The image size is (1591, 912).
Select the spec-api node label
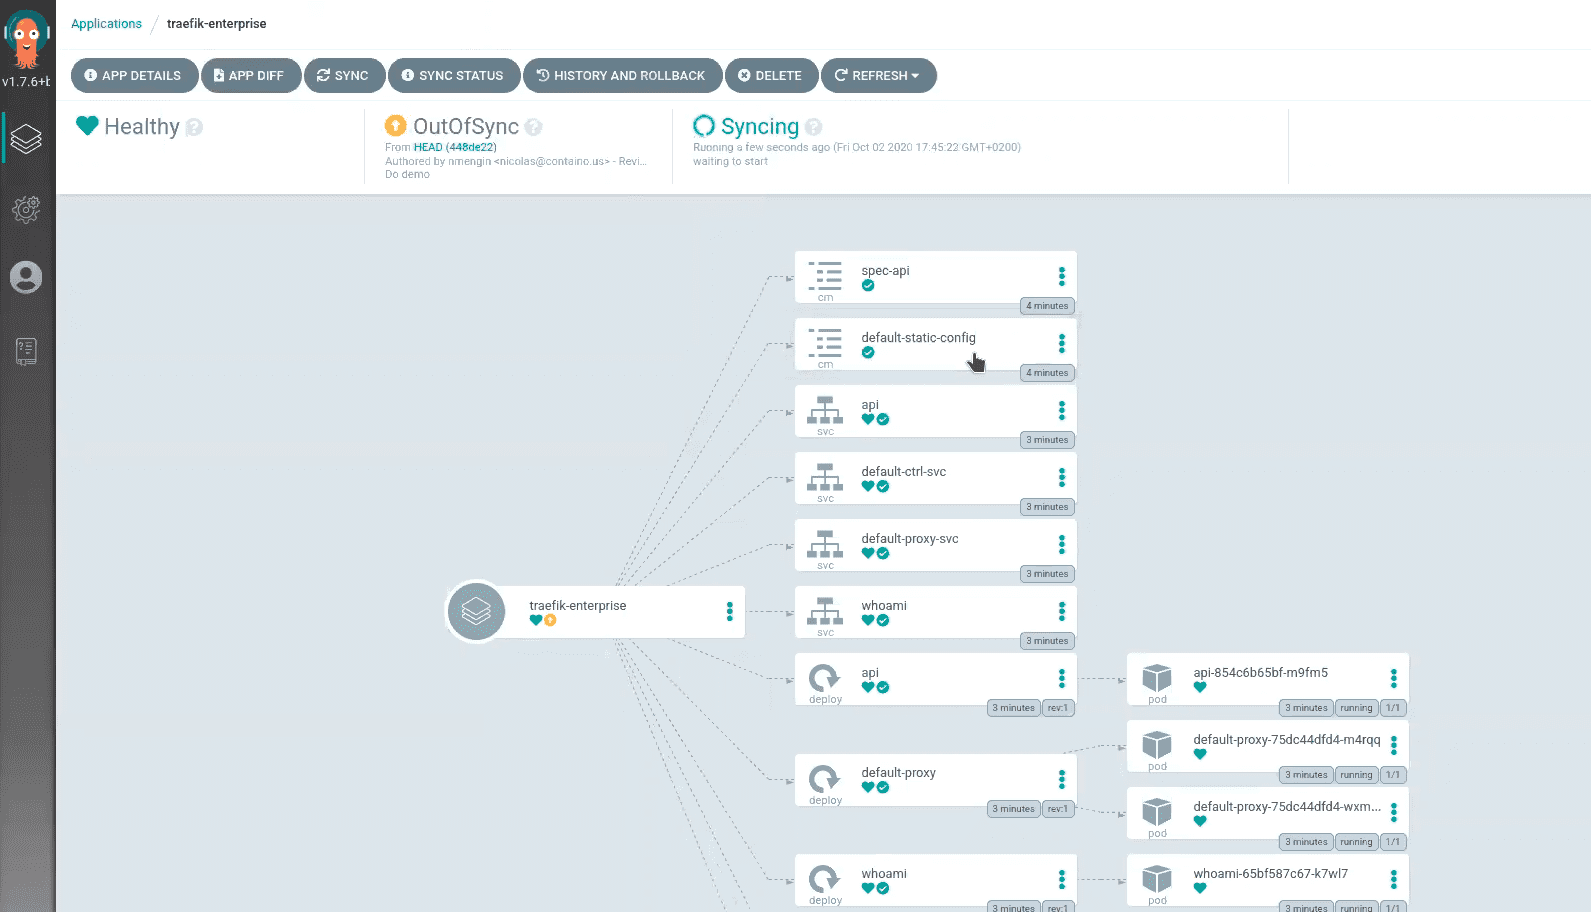(885, 271)
